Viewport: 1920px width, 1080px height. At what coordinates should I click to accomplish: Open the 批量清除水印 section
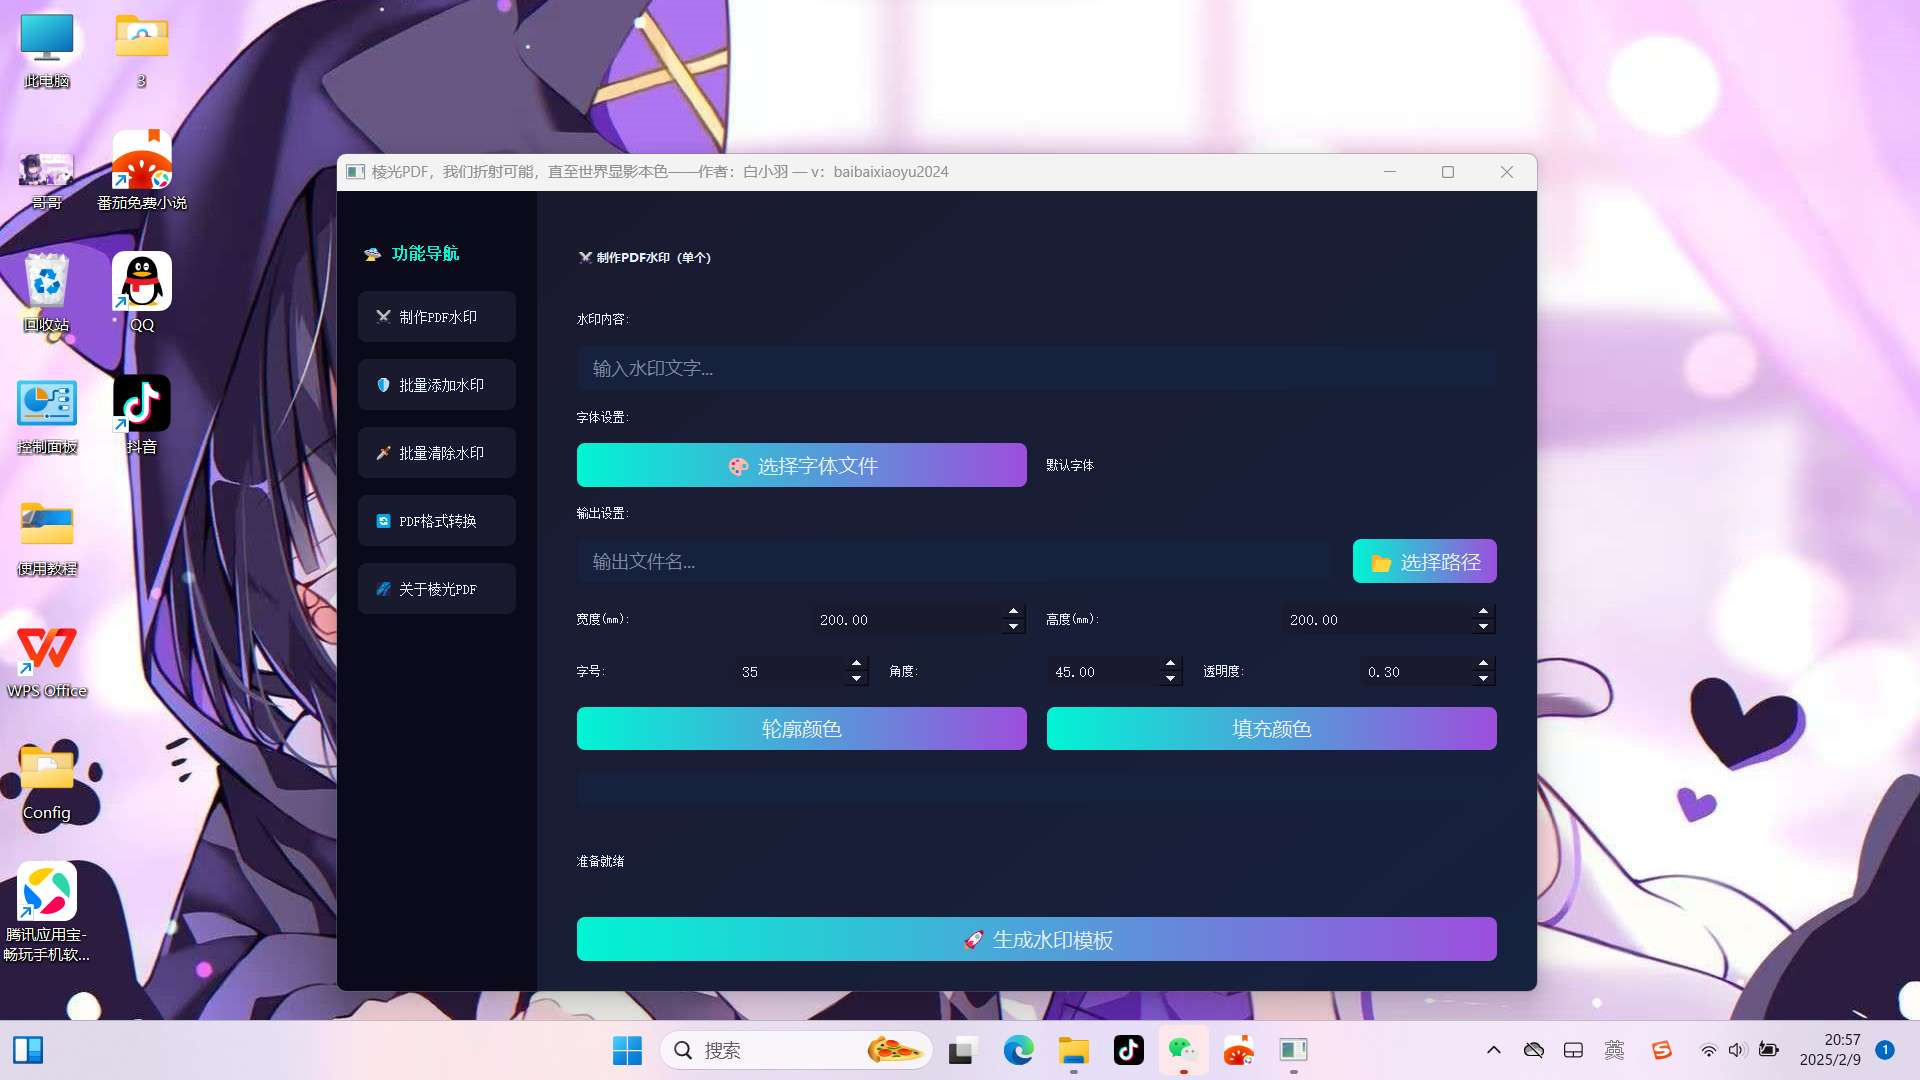pos(437,453)
